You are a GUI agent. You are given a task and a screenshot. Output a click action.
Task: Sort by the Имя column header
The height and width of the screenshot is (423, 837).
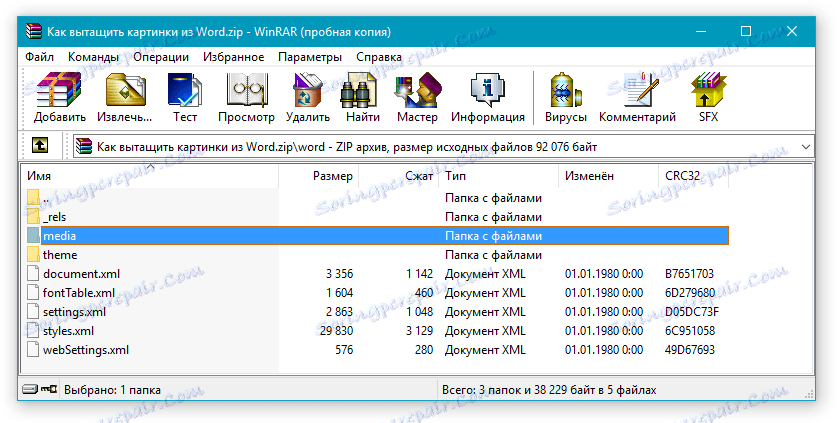point(150,176)
